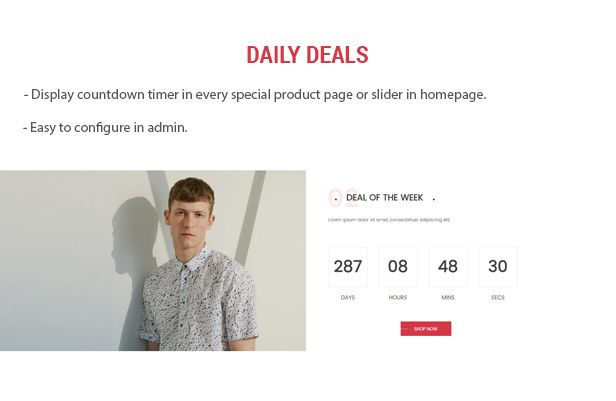
Task: Click the 48 mins countdown box
Action: (x=448, y=266)
